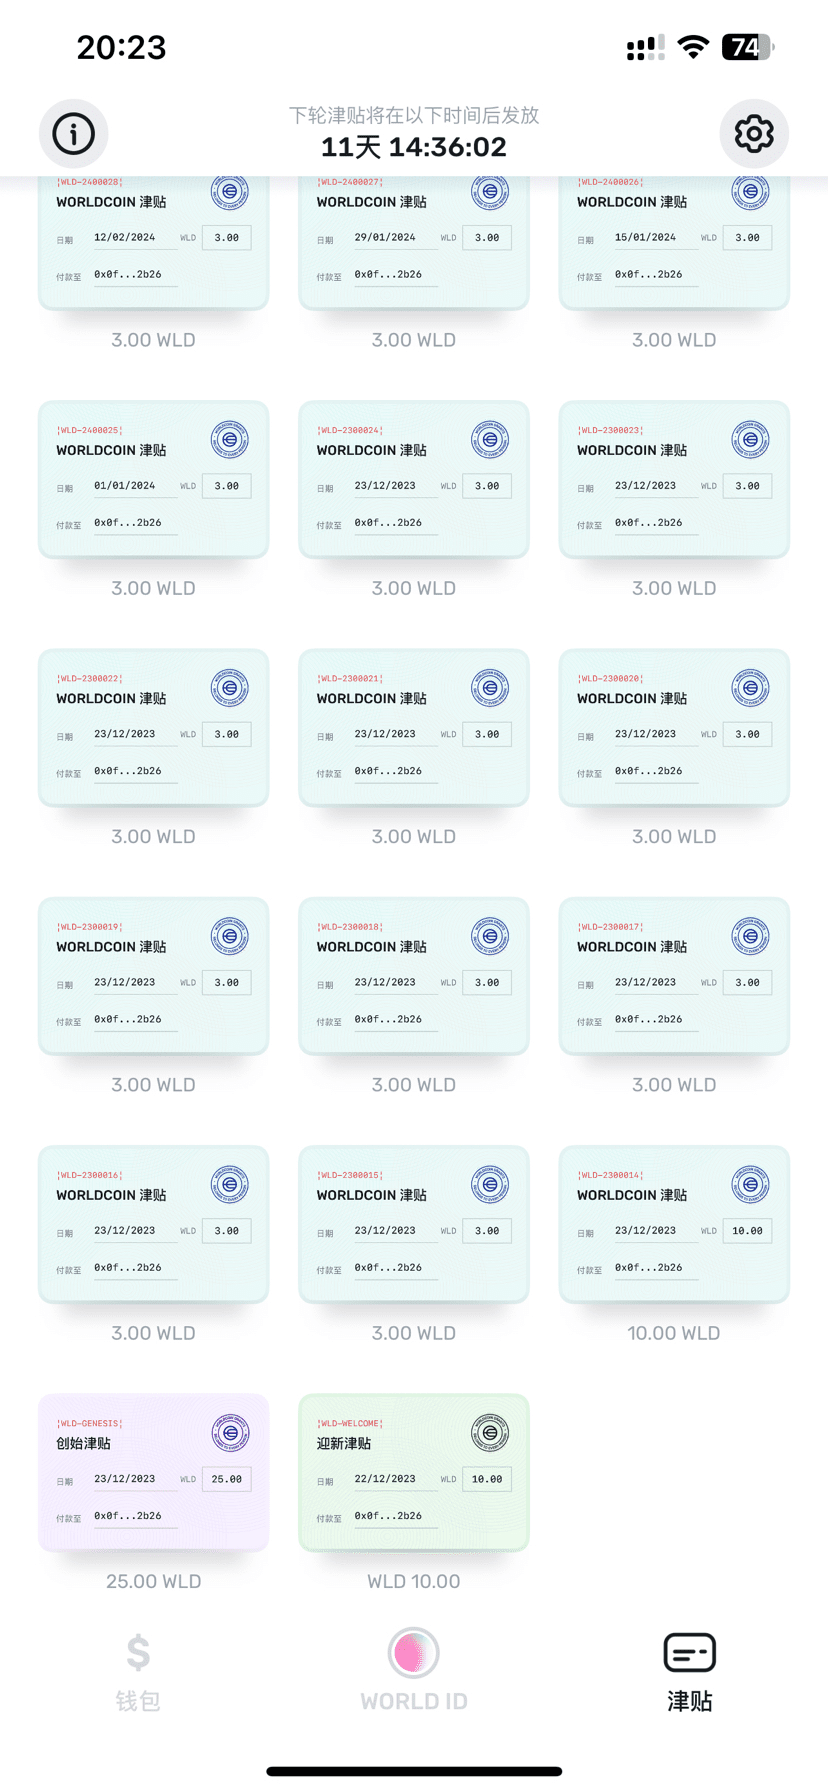
Task: Open the 10.00 WLD card WLD-2300014
Action: [x=674, y=1224]
